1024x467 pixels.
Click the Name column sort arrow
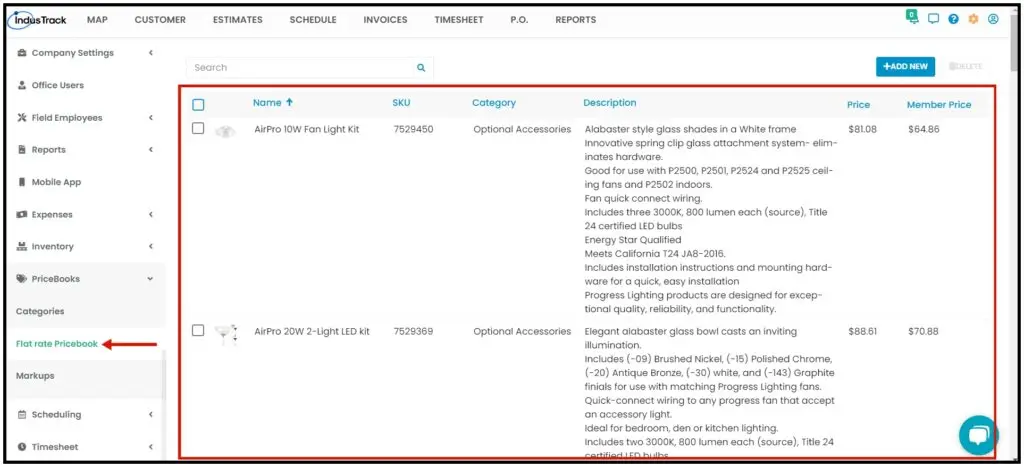pyautogui.click(x=289, y=103)
